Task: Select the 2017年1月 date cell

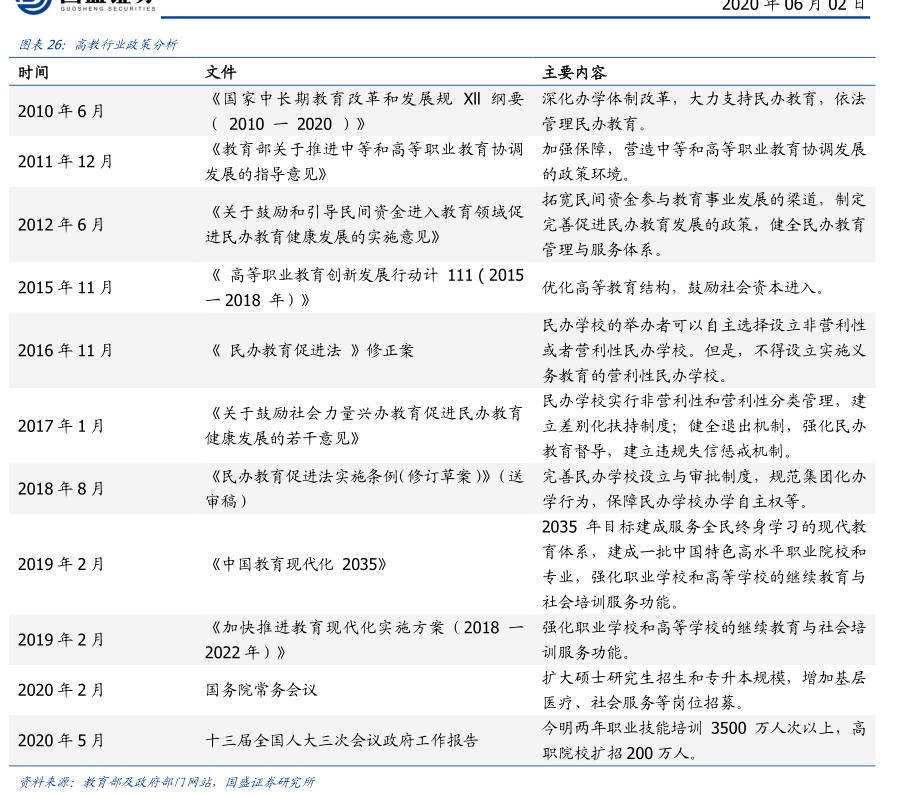Action: point(61,426)
